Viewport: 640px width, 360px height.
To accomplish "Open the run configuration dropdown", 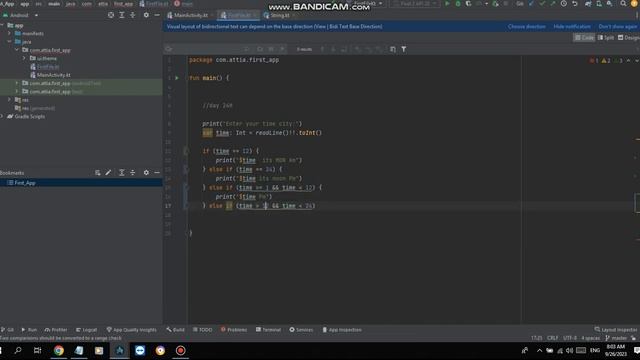I will pyautogui.click(x=365, y=4).
